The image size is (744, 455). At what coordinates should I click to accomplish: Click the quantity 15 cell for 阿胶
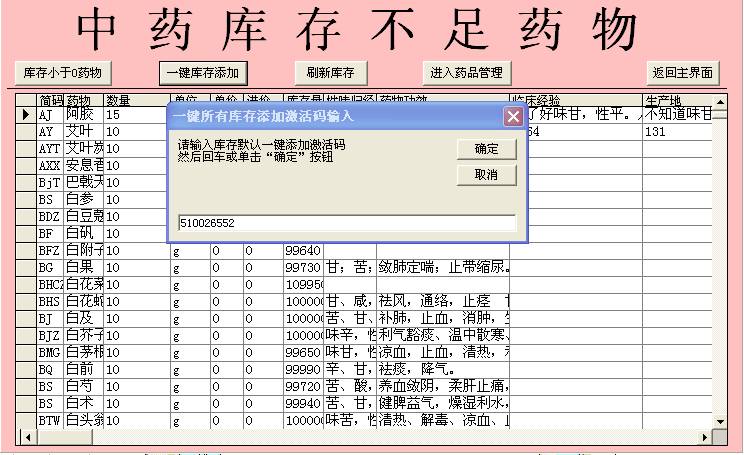click(137, 114)
